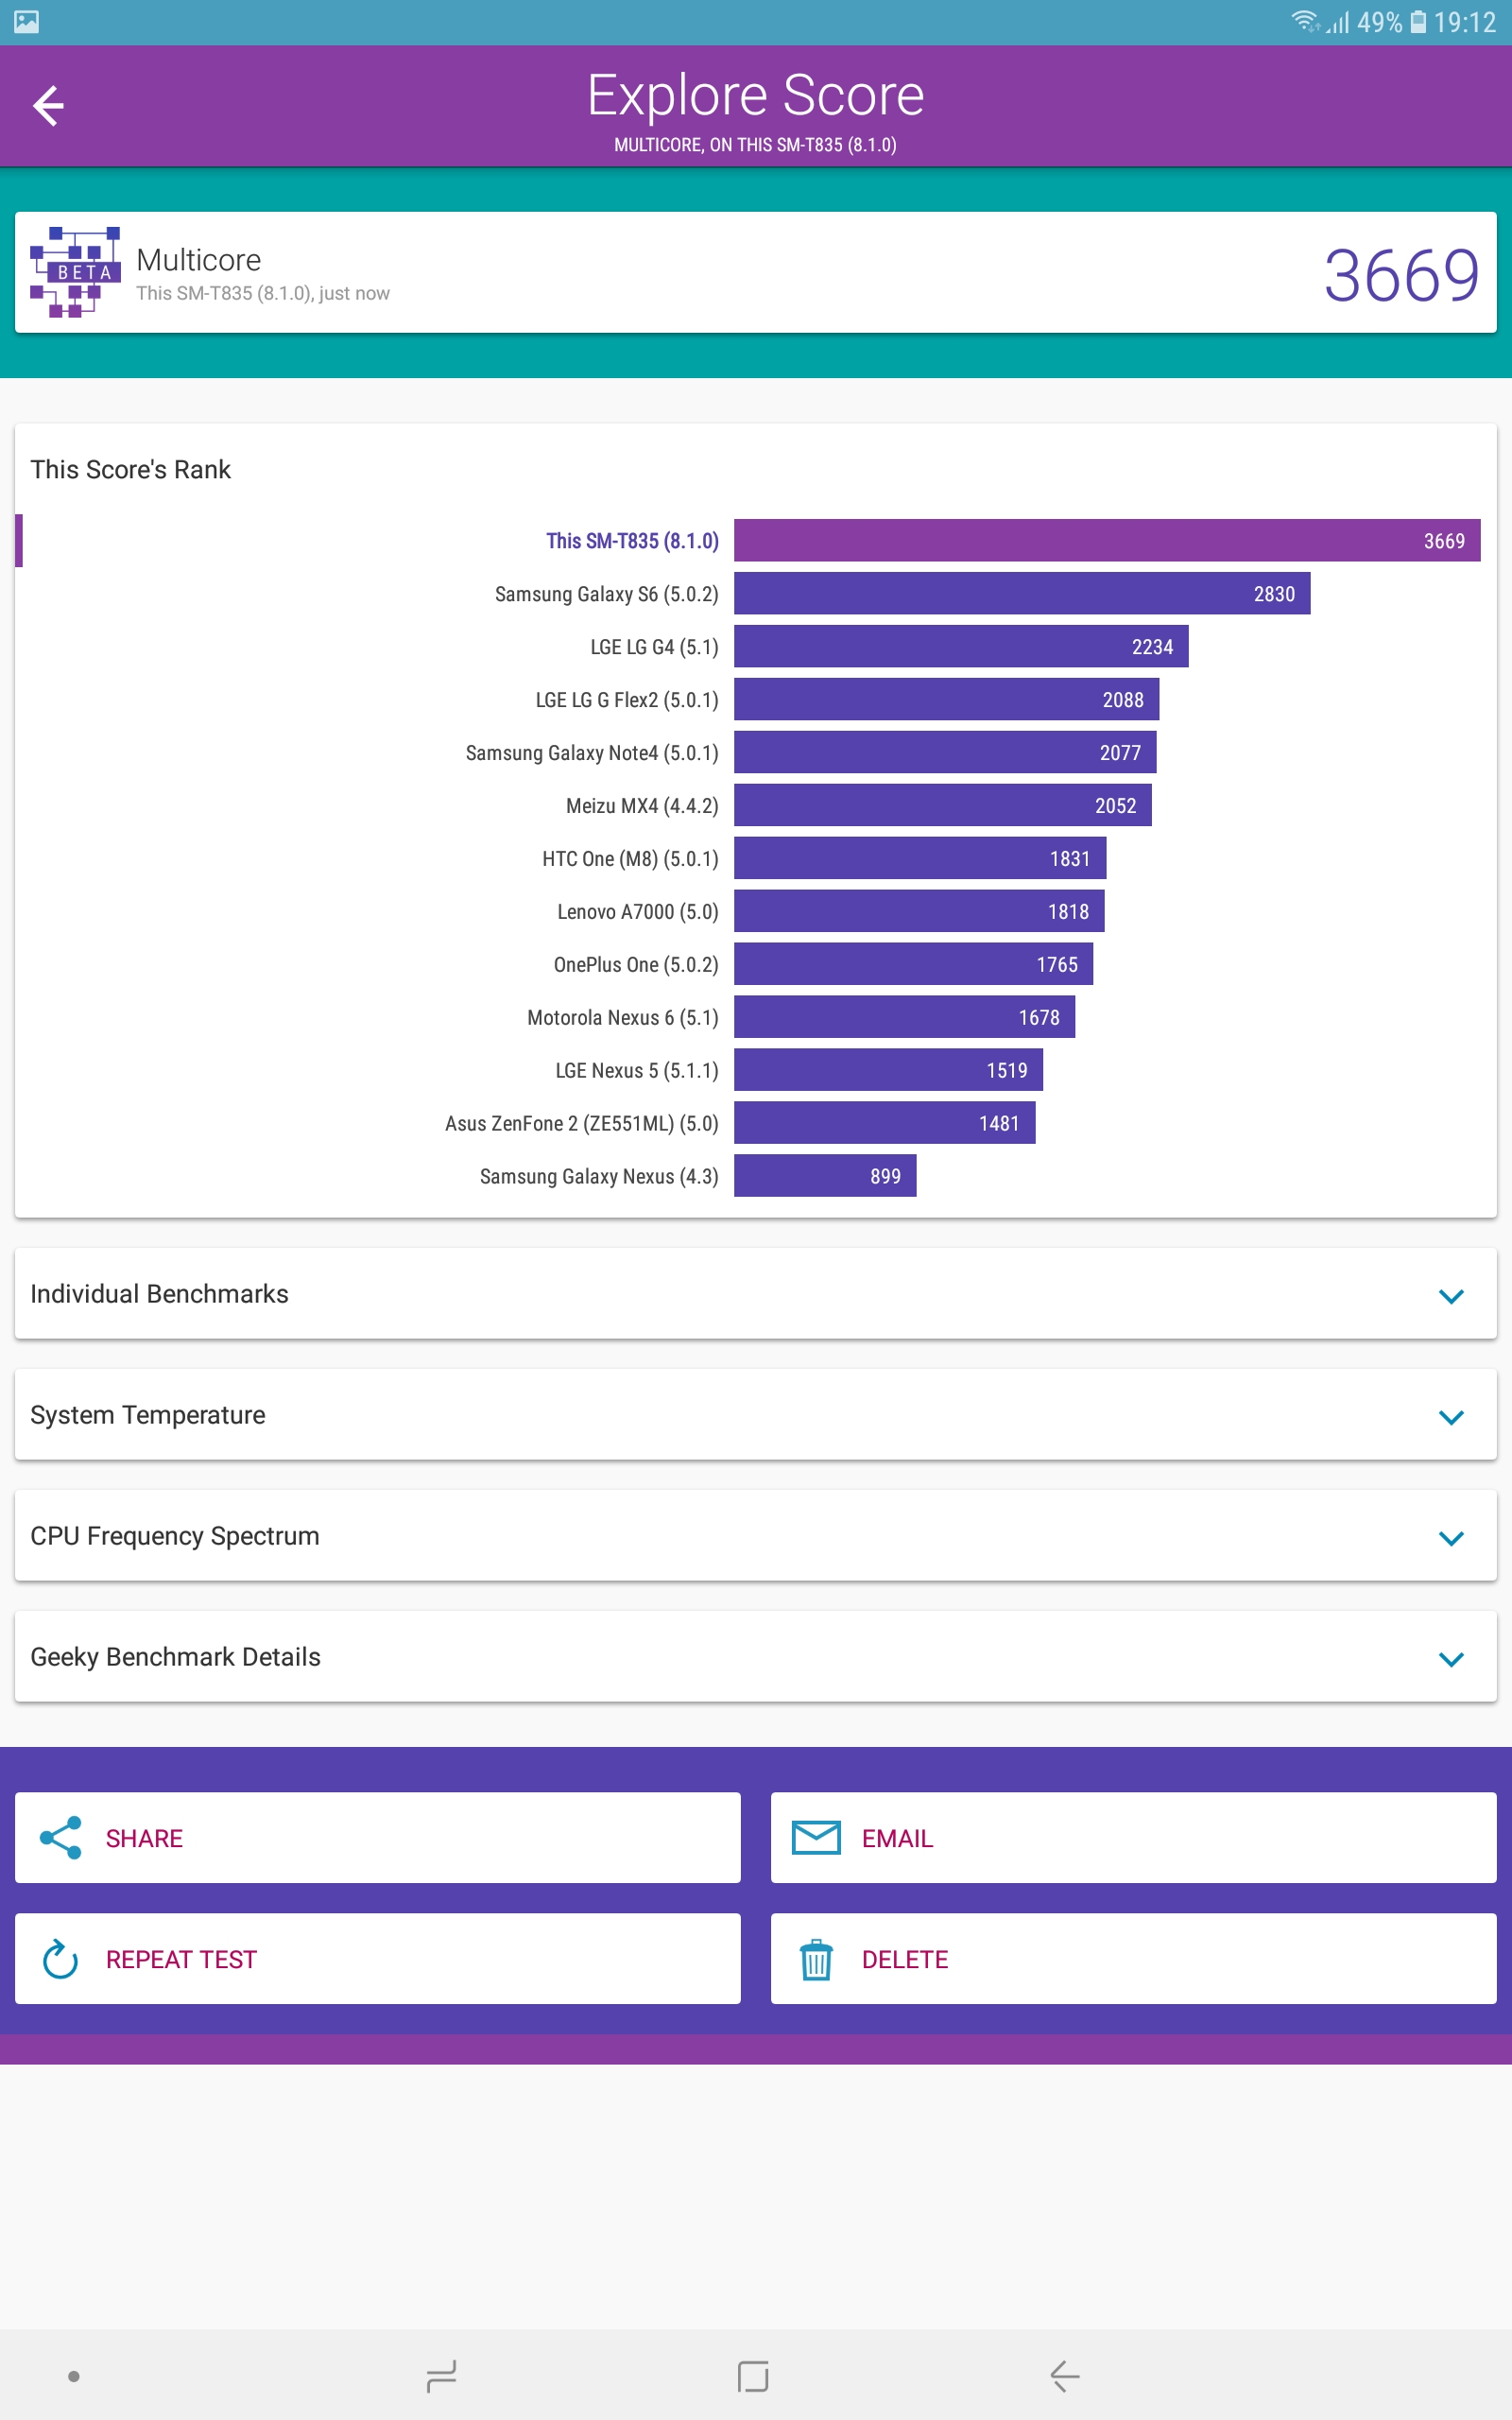Tap the LGE Nexus 5 (5.1.1) label
This screenshot has height=2420, width=1512.
[x=637, y=1071]
